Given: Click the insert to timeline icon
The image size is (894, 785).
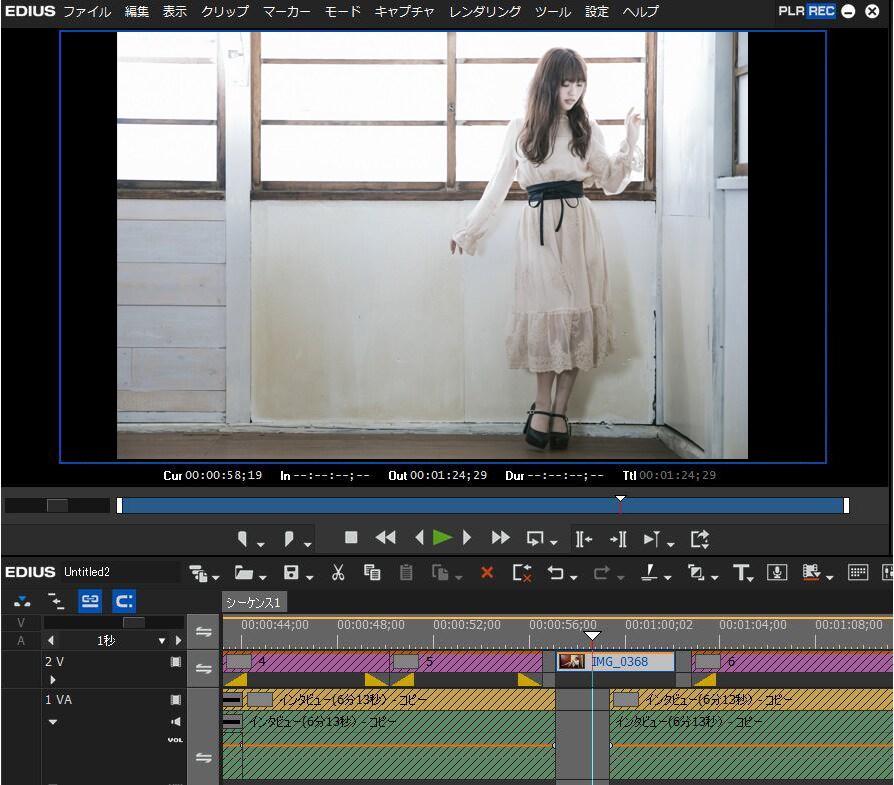Looking at the screenshot, I should coord(583,539).
